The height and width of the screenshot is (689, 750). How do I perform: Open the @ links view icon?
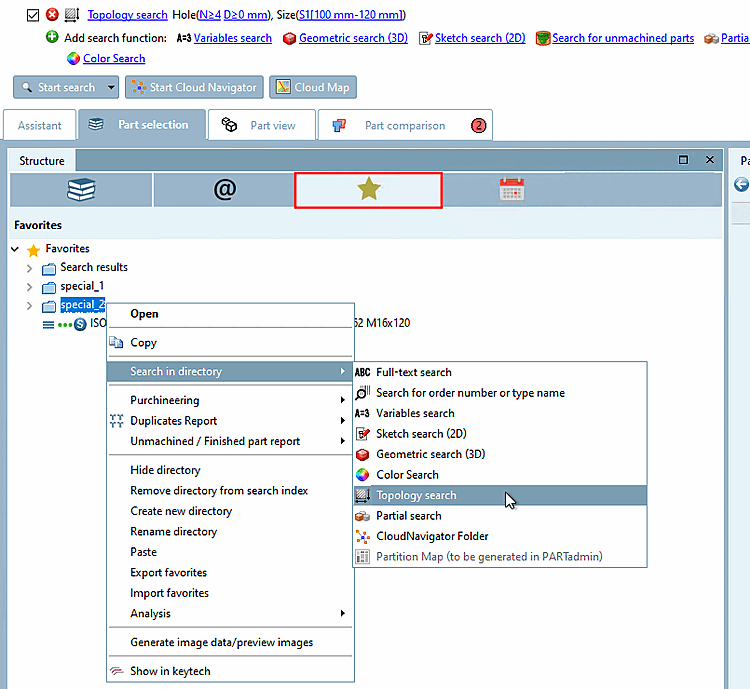pyautogui.click(x=224, y=190)
